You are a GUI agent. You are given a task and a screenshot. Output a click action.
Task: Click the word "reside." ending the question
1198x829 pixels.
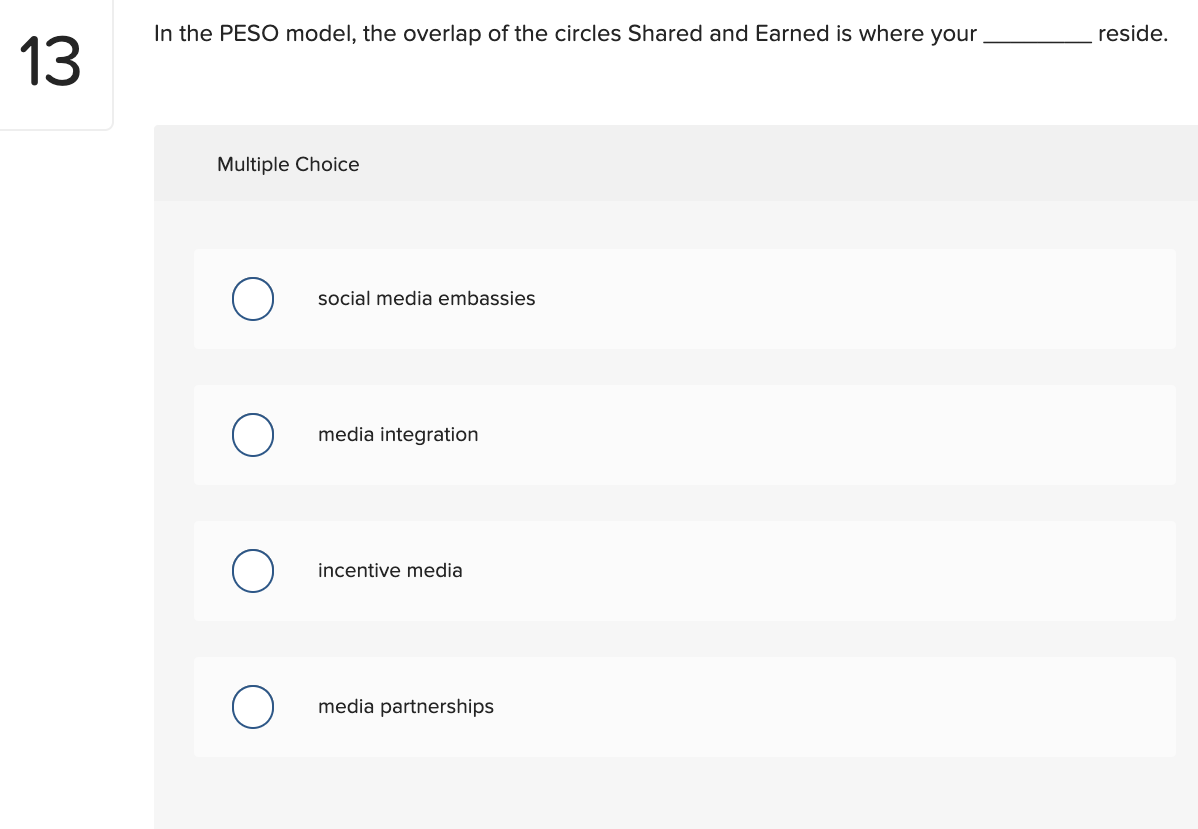coord(1132,34)
